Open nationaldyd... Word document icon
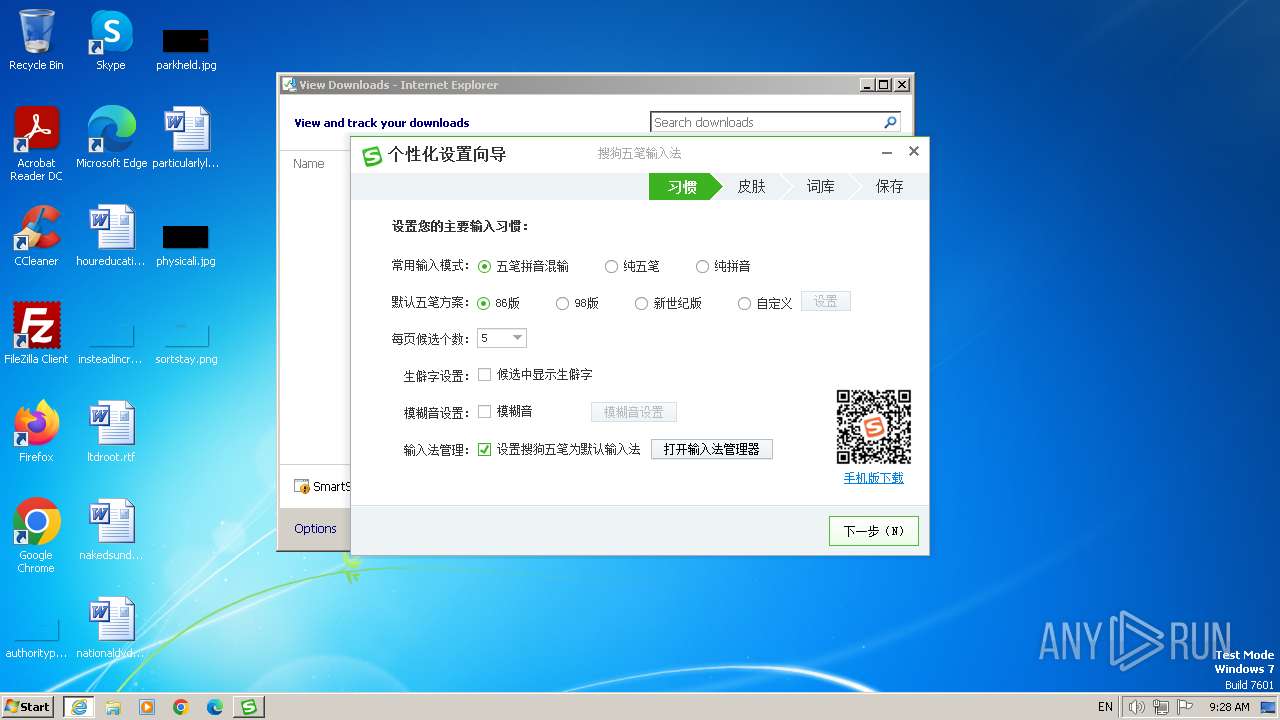Screen dimensions: 1280x720 click(111, 627)
